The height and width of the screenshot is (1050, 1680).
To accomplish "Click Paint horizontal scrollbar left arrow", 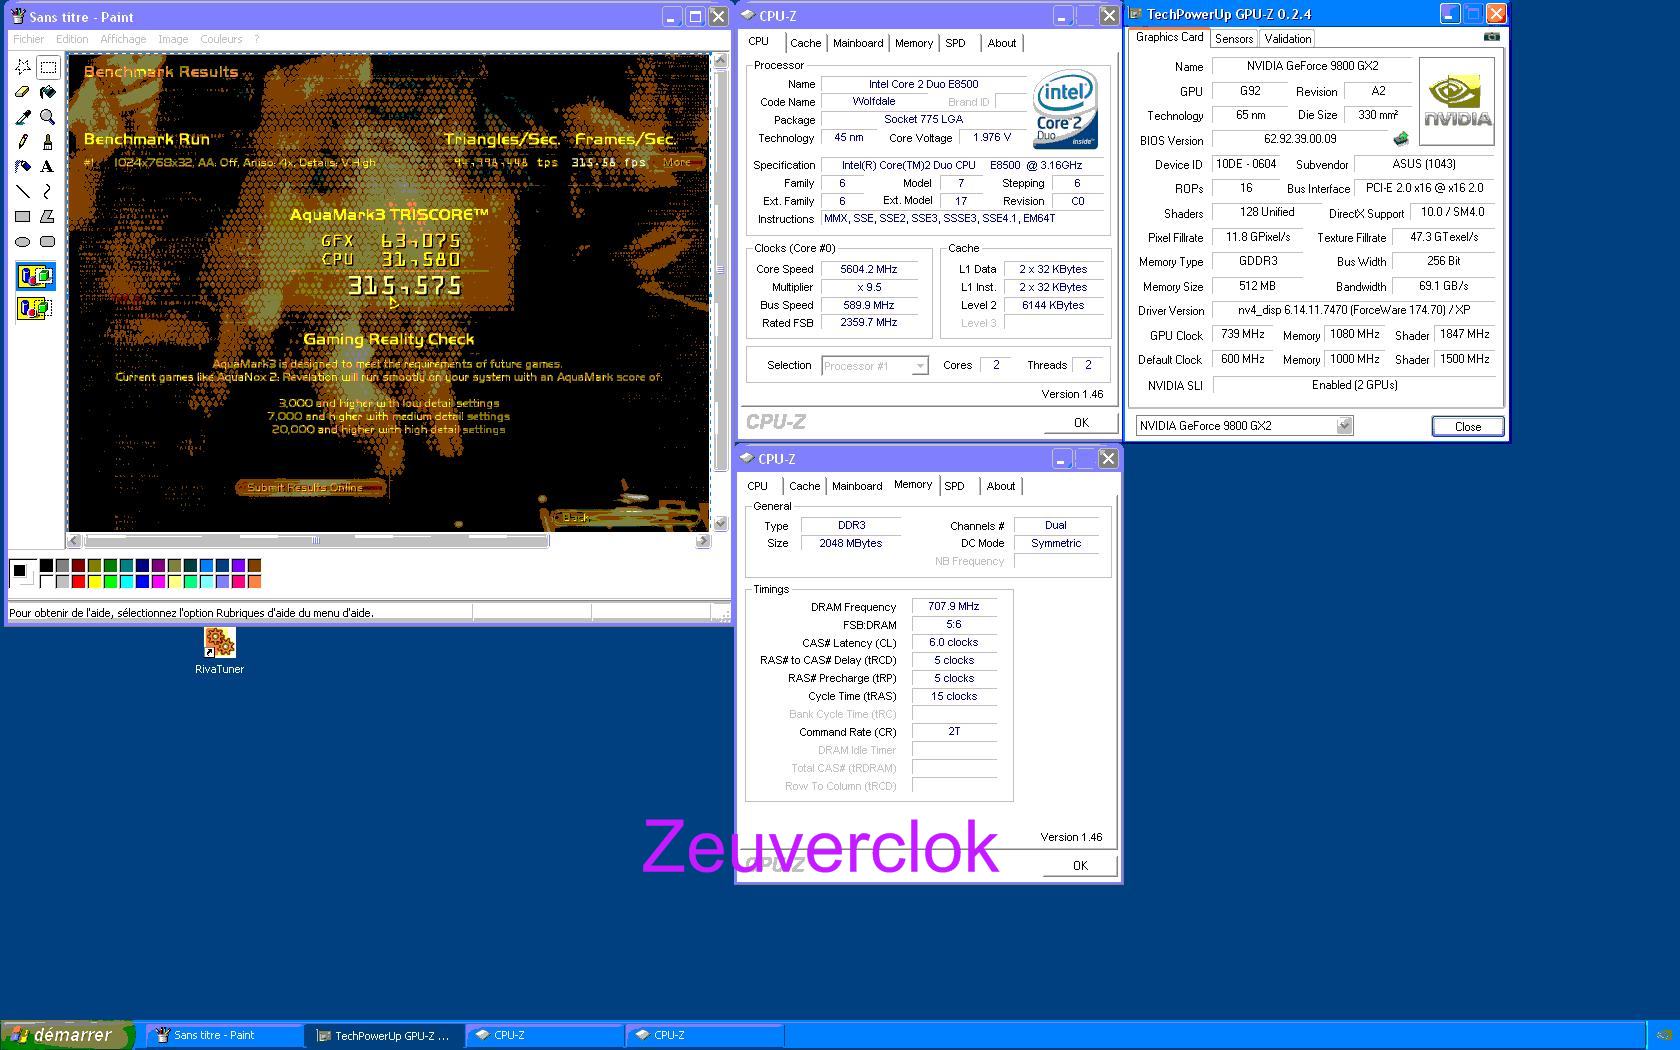I will pyautogui.click(x=75, y=541).
